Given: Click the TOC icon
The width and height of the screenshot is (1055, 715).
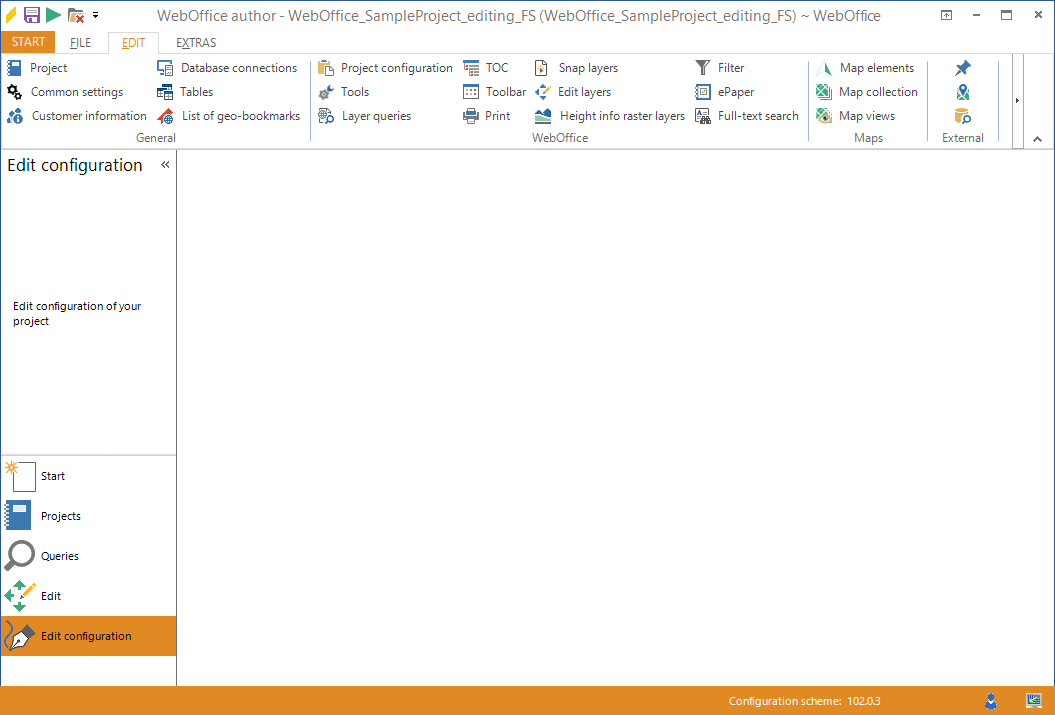Looking at the screenshot, I should pyautogui.click(x=485, y=67).
